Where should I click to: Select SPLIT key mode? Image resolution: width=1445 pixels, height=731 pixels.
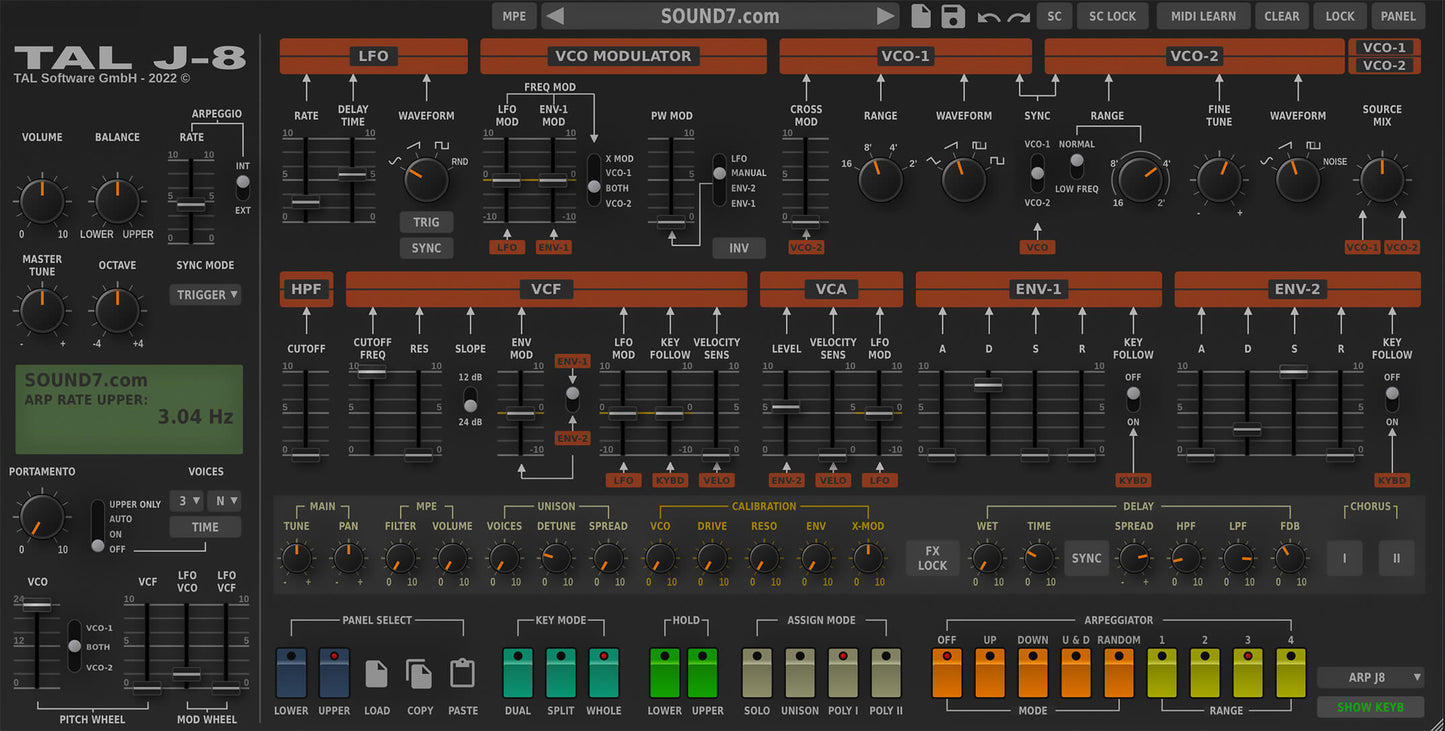(561, 673)
